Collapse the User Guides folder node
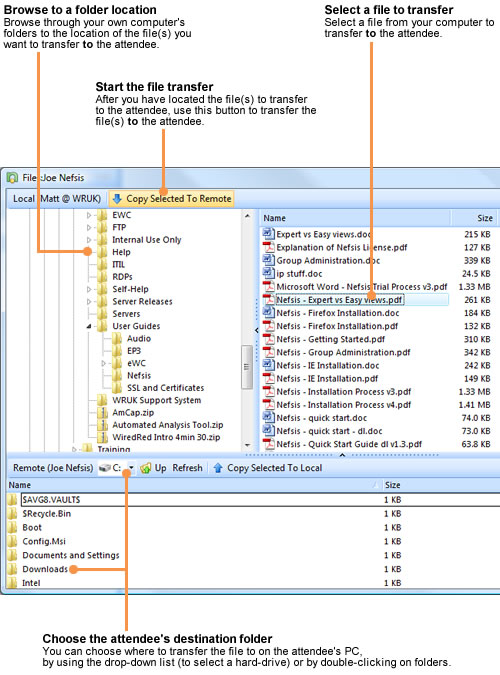The width and height of the screenshot is (500, 675). pyautogui.click(x=89, y=326)
